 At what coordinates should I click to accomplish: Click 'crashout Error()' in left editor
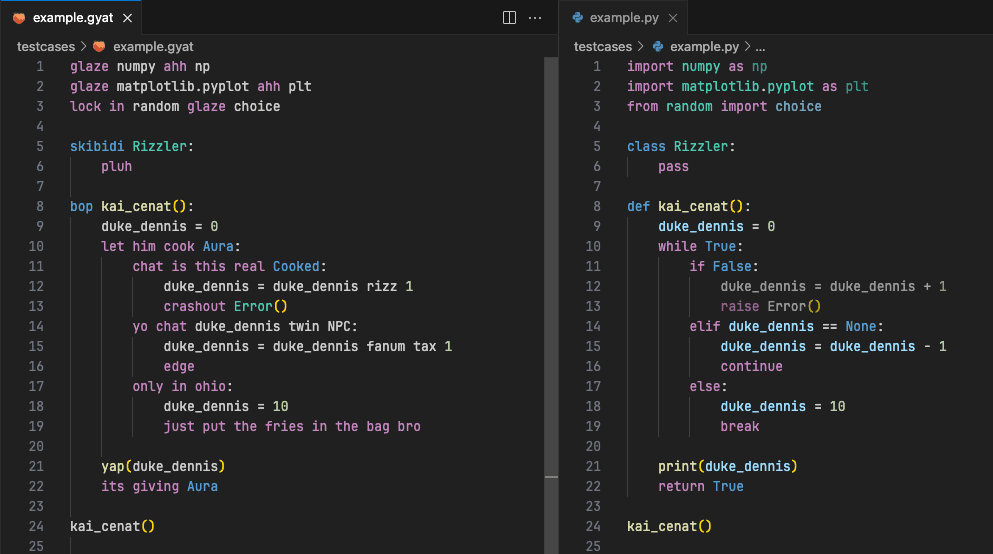point(225,306)
